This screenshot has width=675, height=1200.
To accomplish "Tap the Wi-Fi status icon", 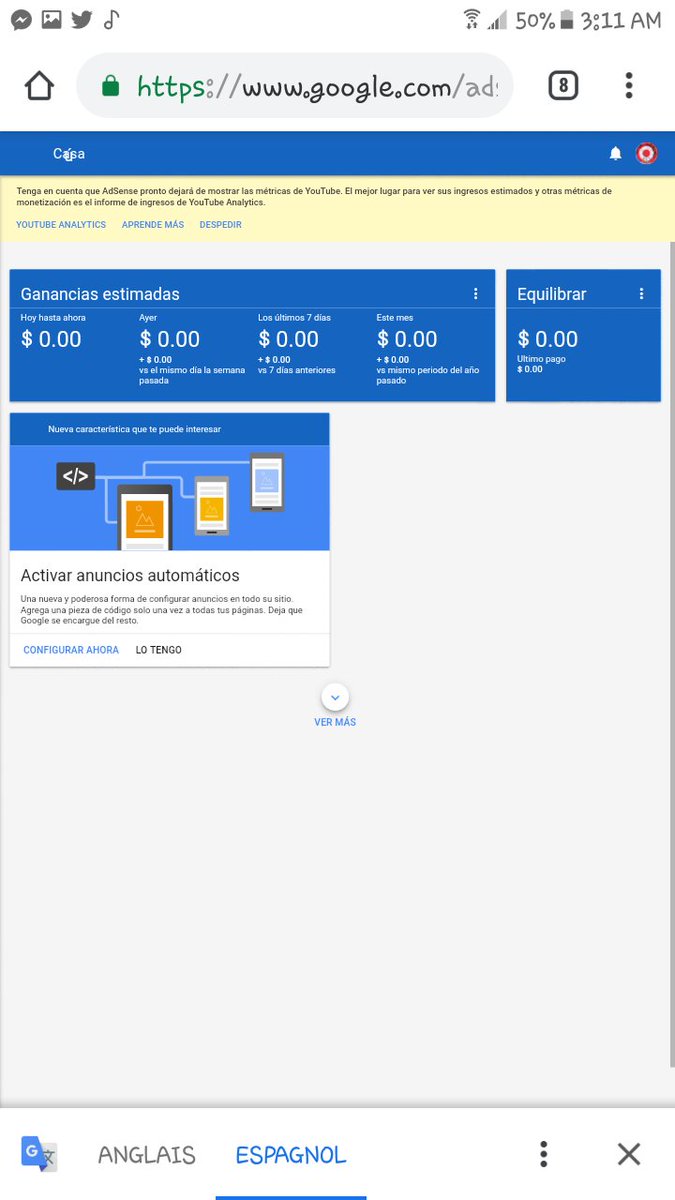I will tap(471, 19).
